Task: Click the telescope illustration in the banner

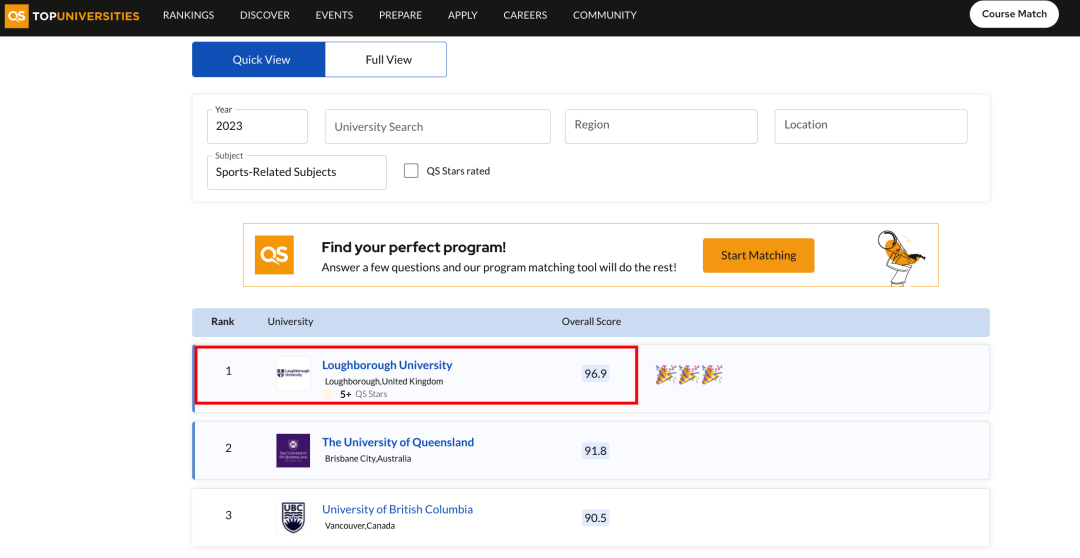Action: click(900, 258)
